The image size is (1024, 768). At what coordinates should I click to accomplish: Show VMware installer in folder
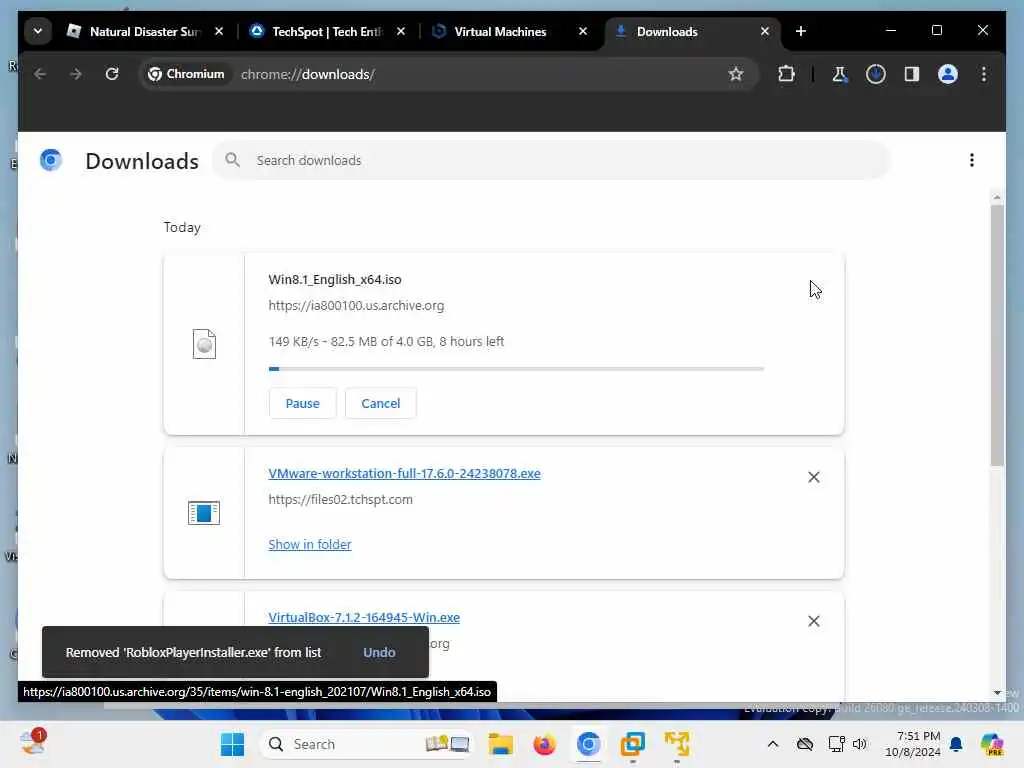pyautogui.click(x=310, y=545)
